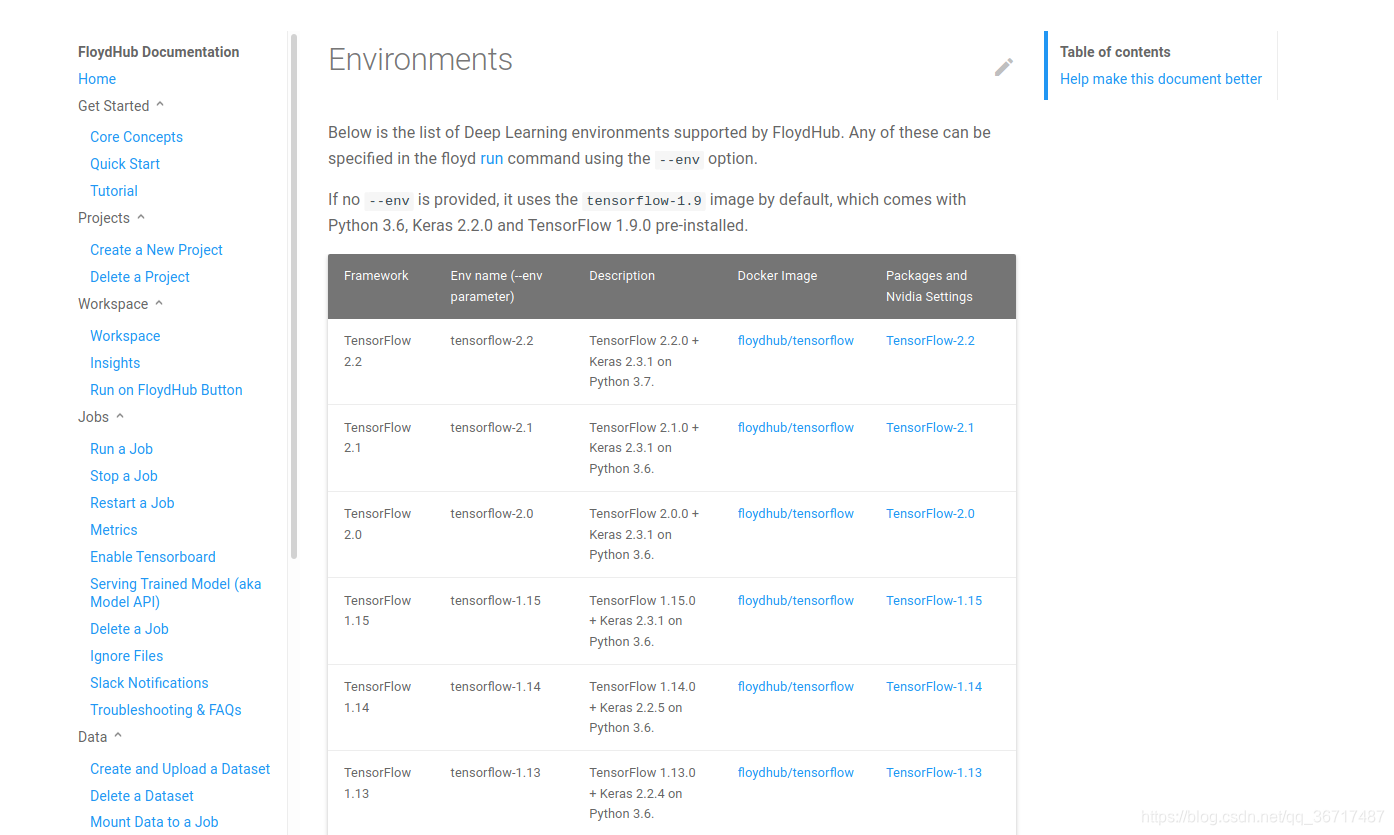
Task: Click the Framework column header
Action: pos(376,276)
